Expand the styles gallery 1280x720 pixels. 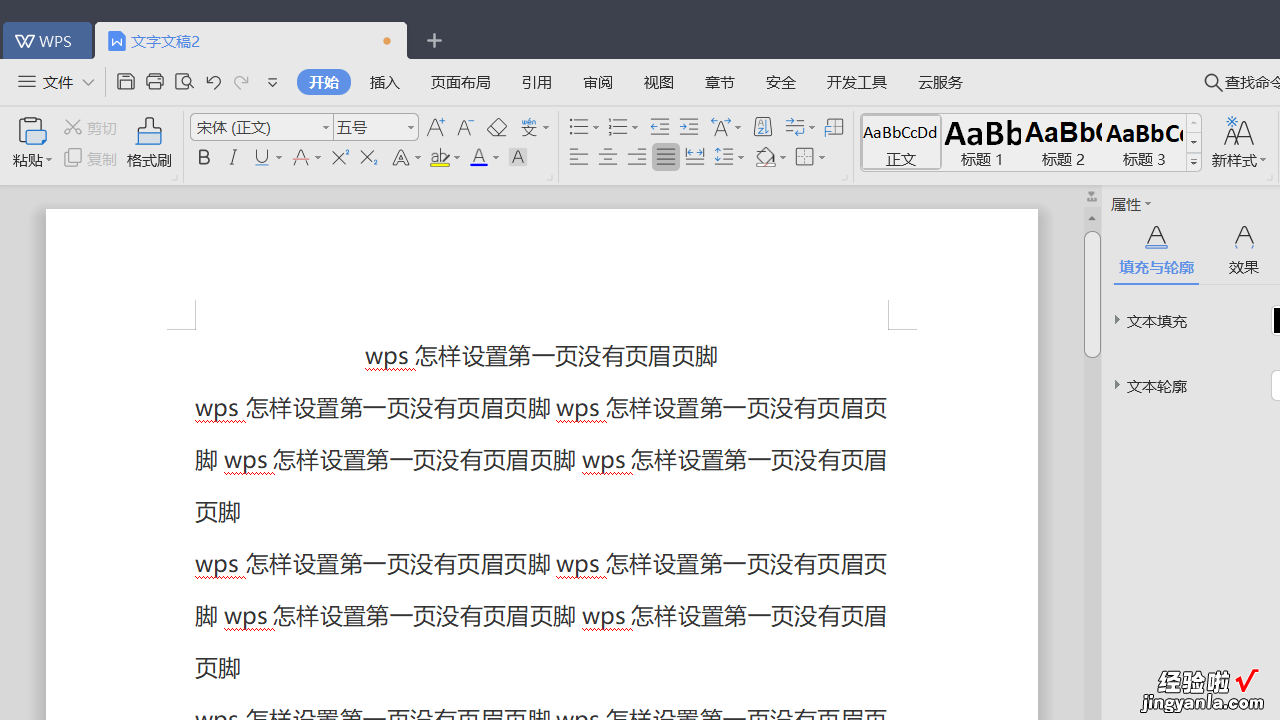coord(1194,161)
